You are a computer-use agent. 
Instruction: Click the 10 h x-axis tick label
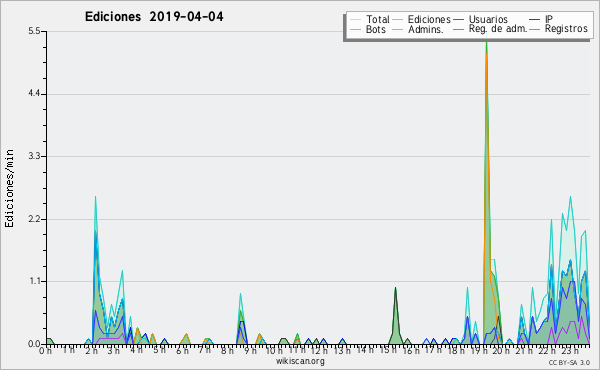point(274,350)
